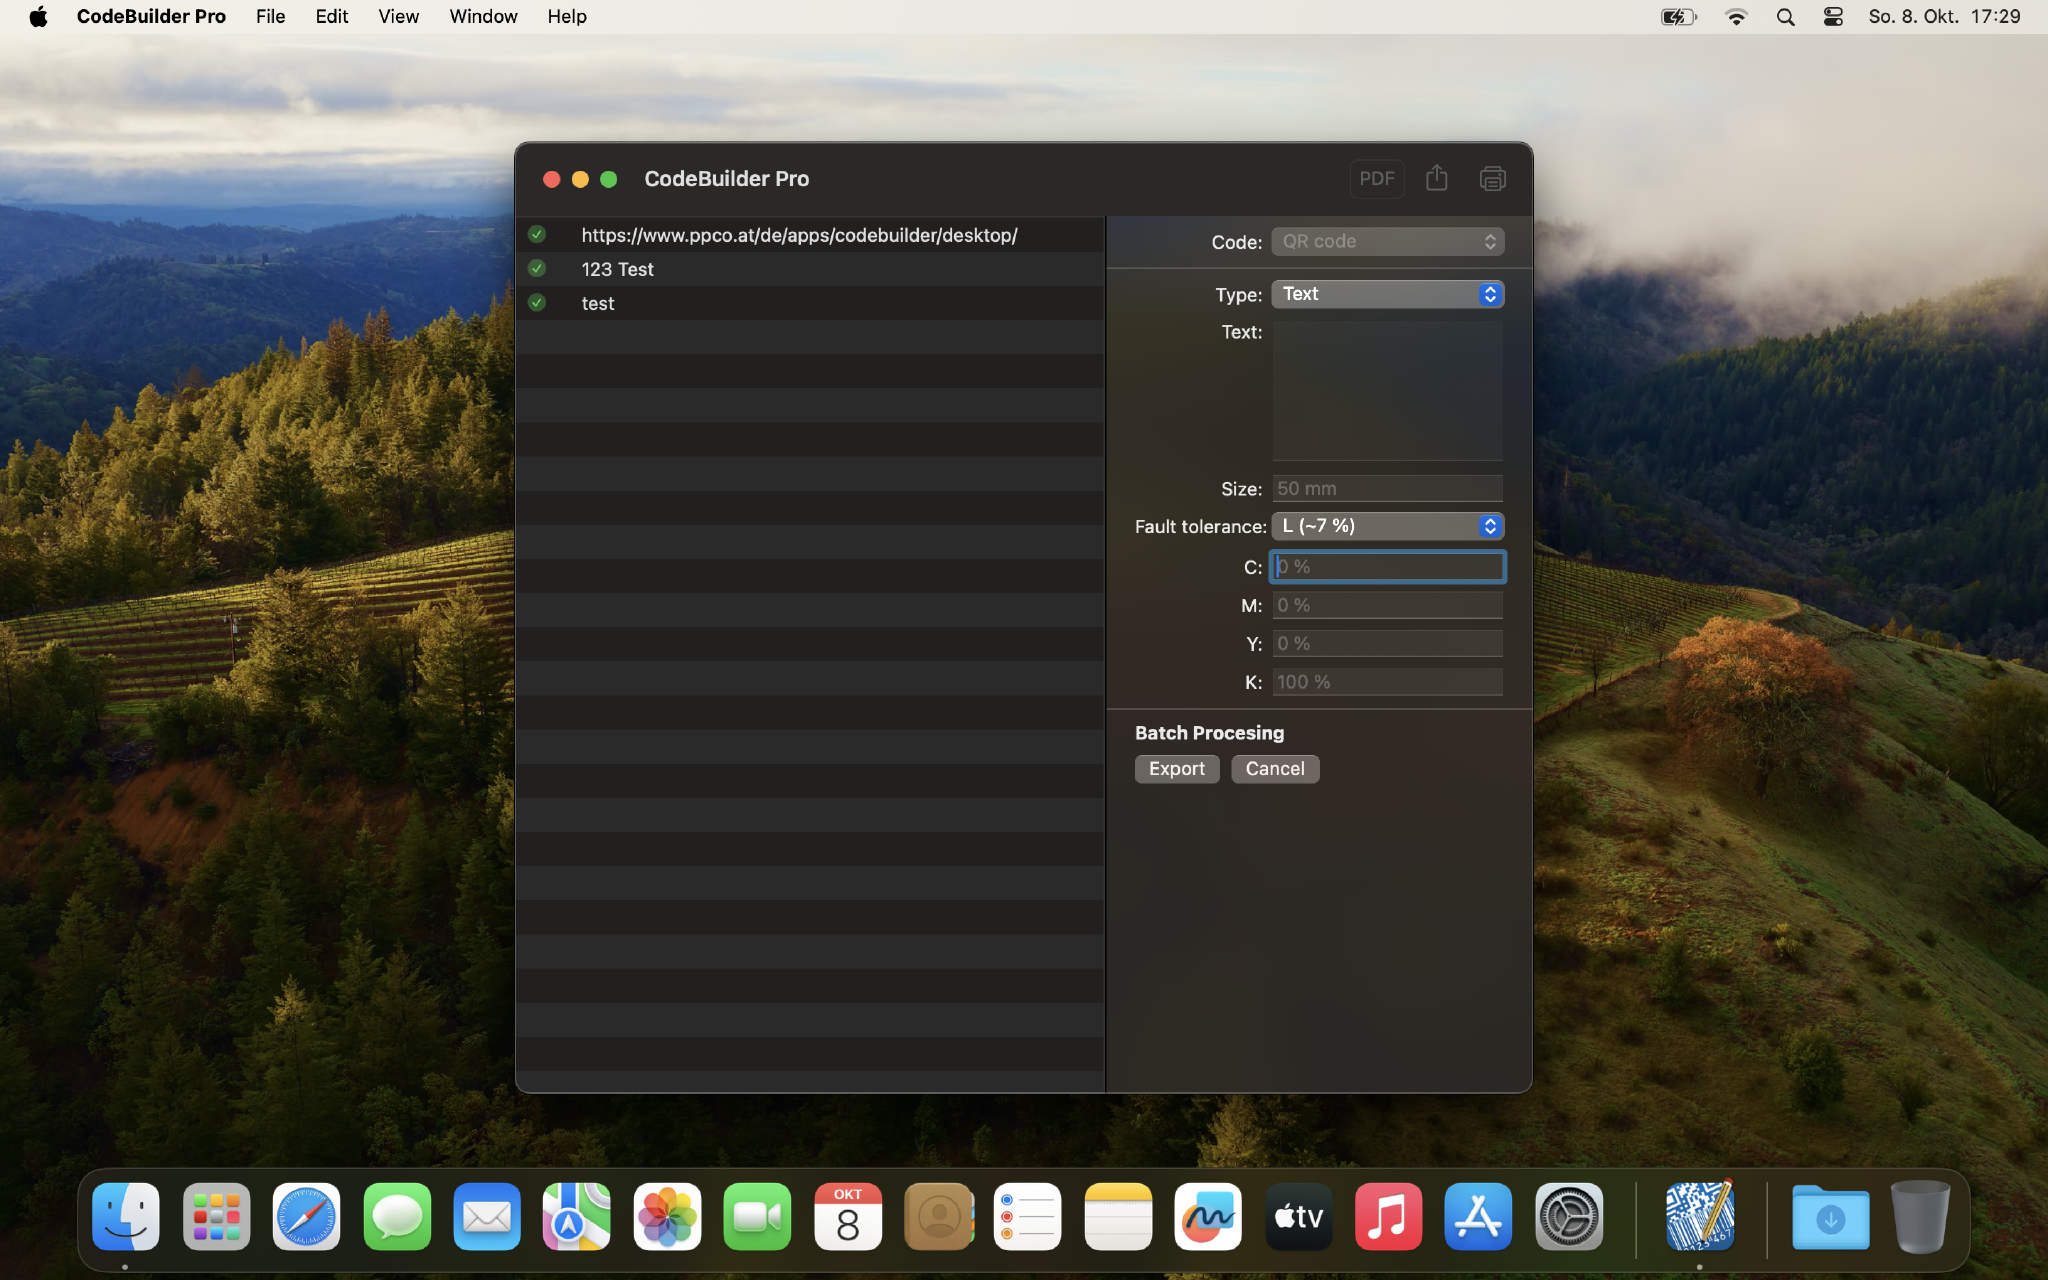The height and width of the screenshot is (1280, 2048).
Task: Open Finder from the Dock
Action: (126, 1217)
